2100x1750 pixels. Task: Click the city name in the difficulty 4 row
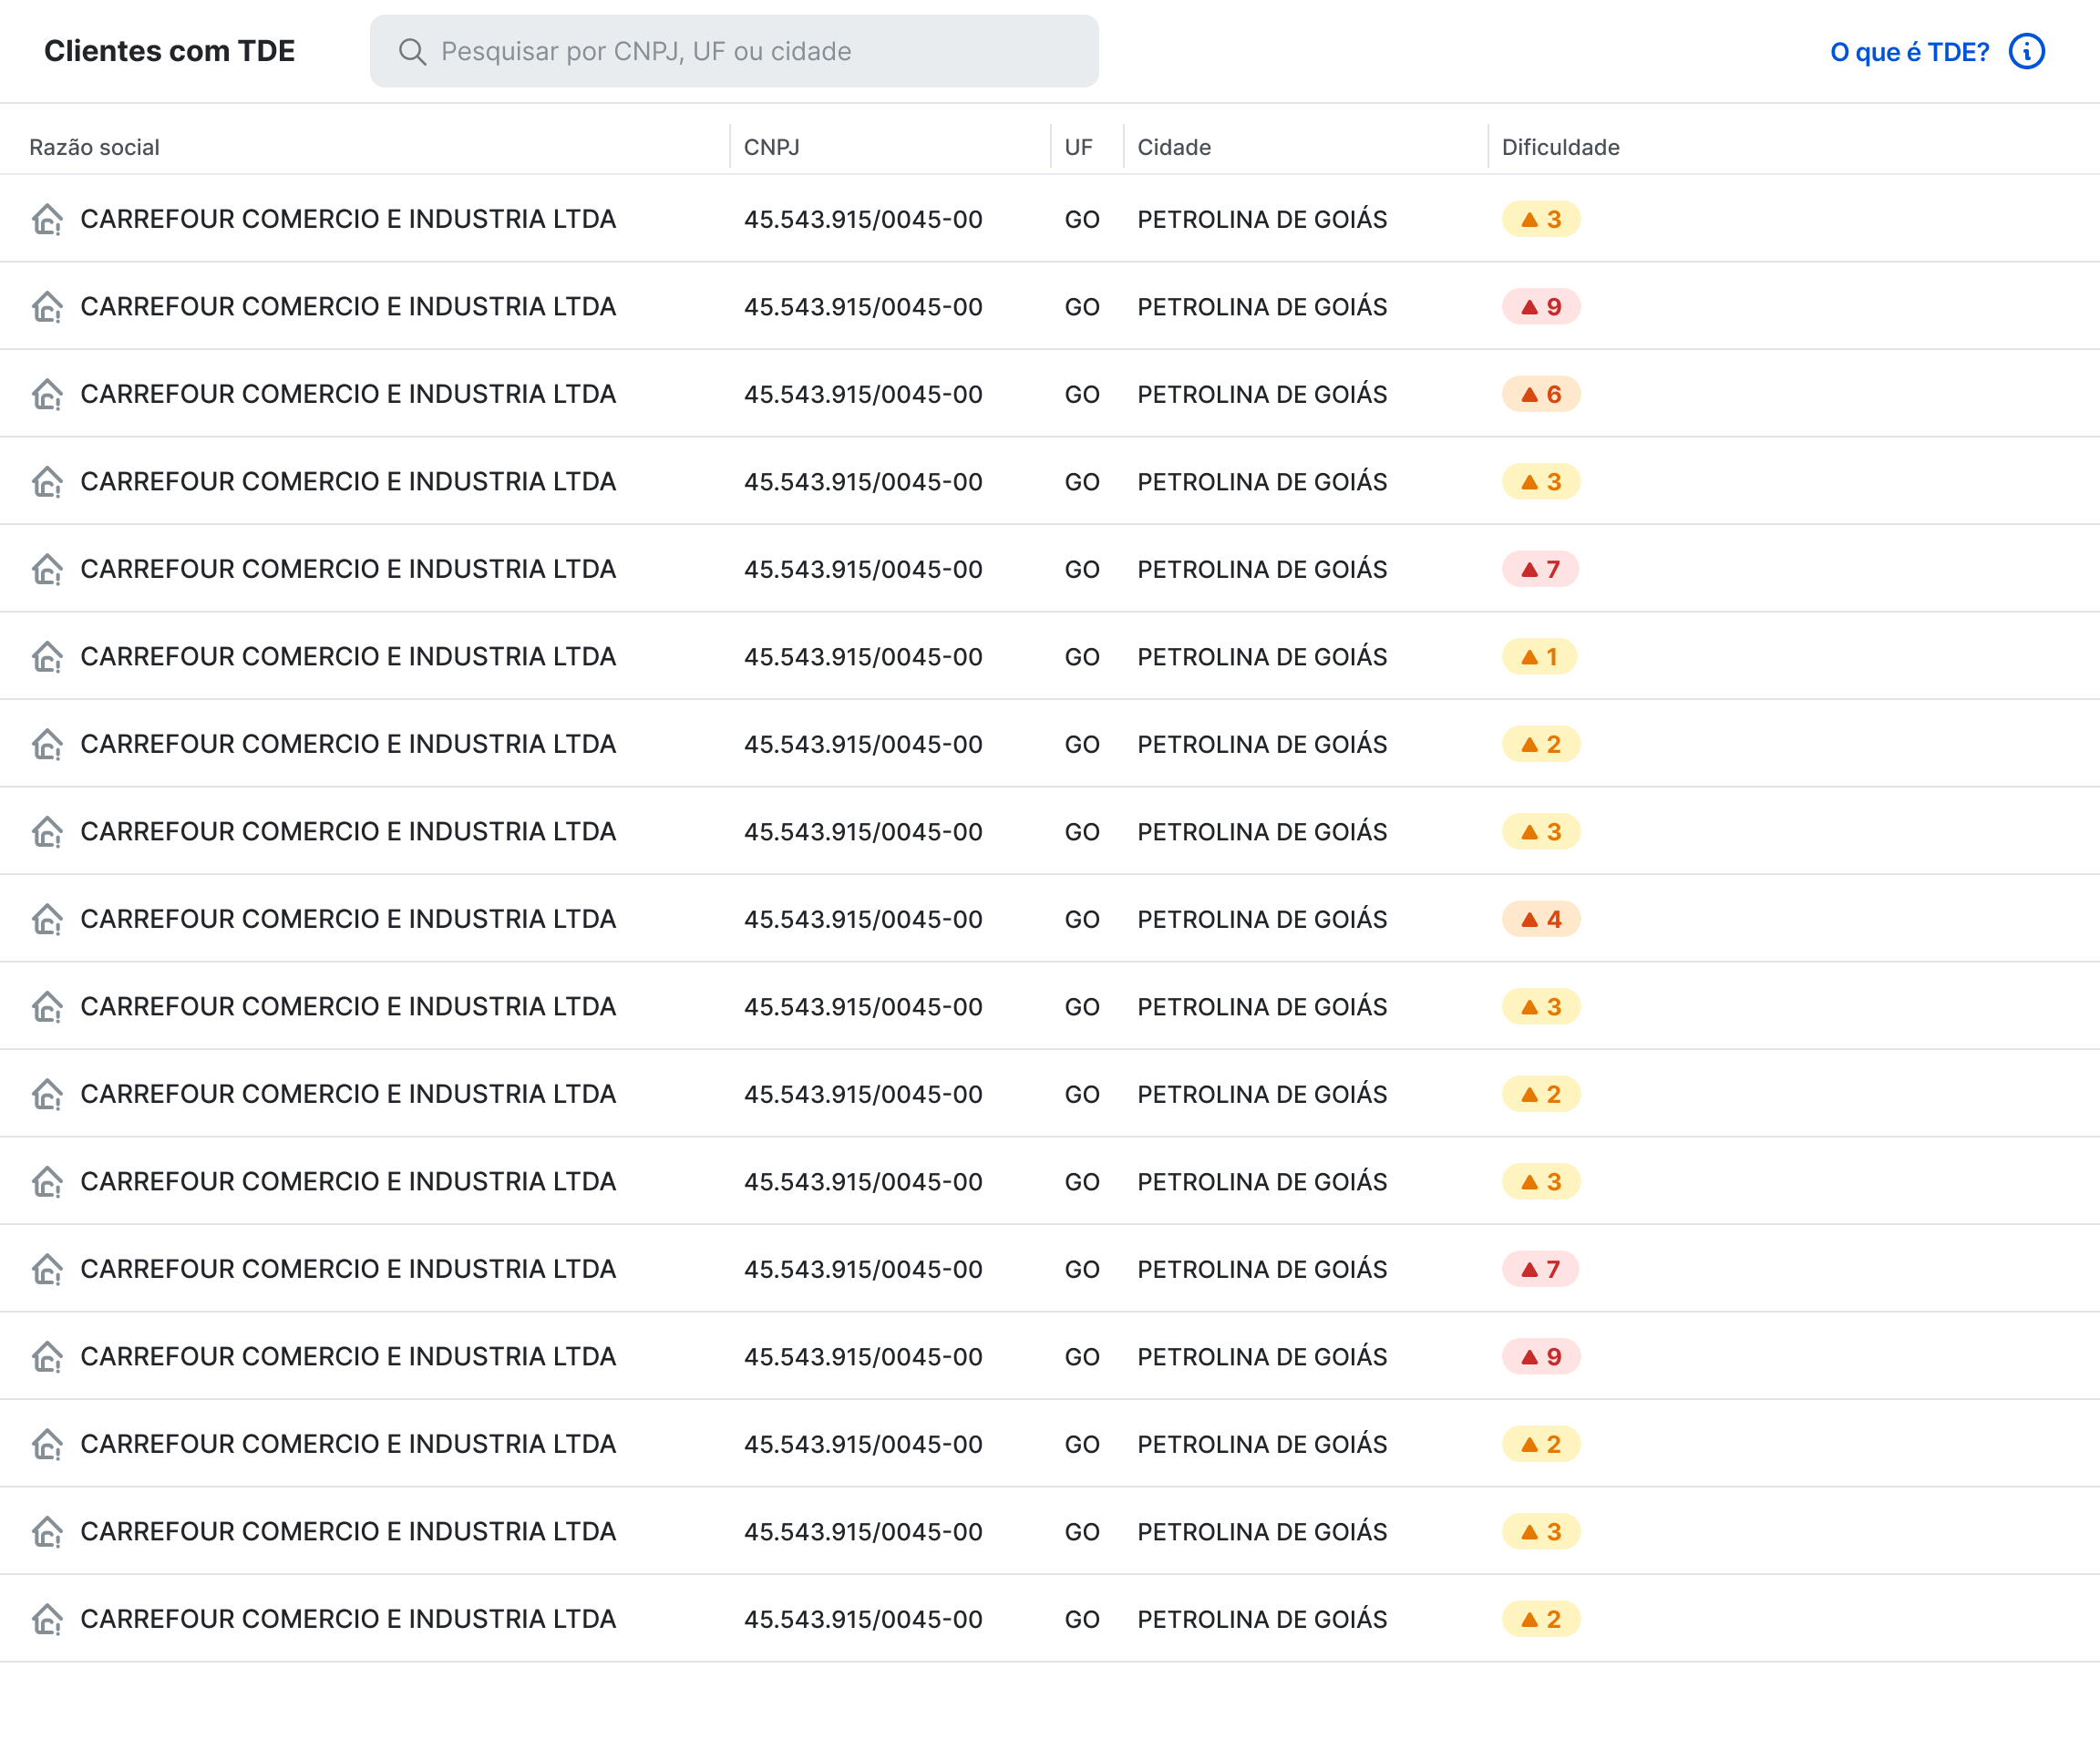point(1262,919)
